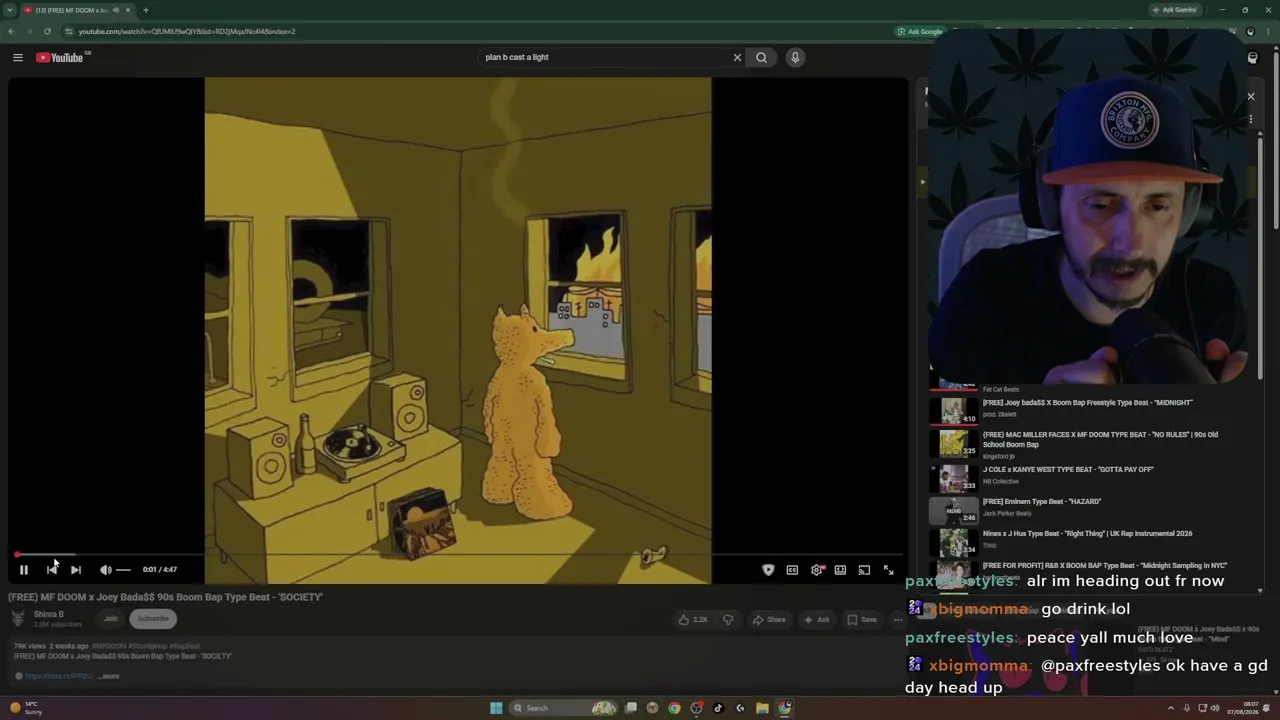Show hidden system tray icons
1280x720 pixels.
(1171, 709)
